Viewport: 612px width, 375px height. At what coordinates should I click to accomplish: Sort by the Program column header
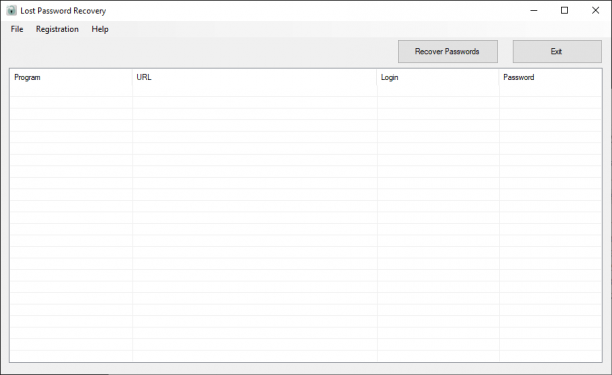click(x=71, y=77)
